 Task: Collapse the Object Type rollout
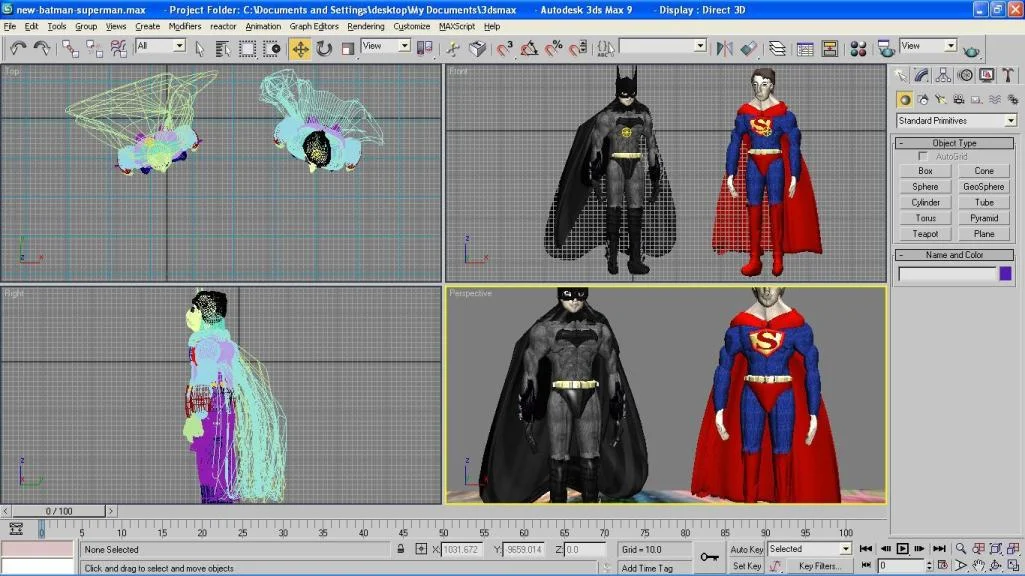(x=954, y=143)
